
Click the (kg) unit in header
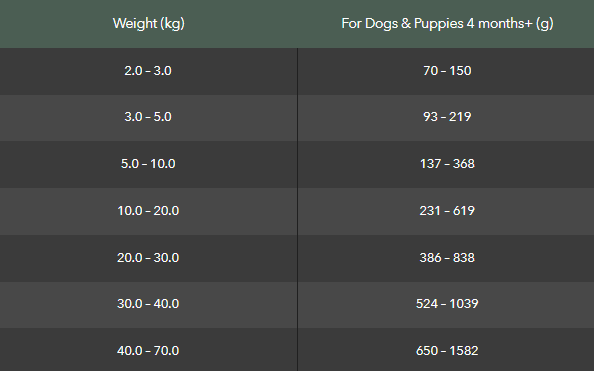tap(172, 23)
